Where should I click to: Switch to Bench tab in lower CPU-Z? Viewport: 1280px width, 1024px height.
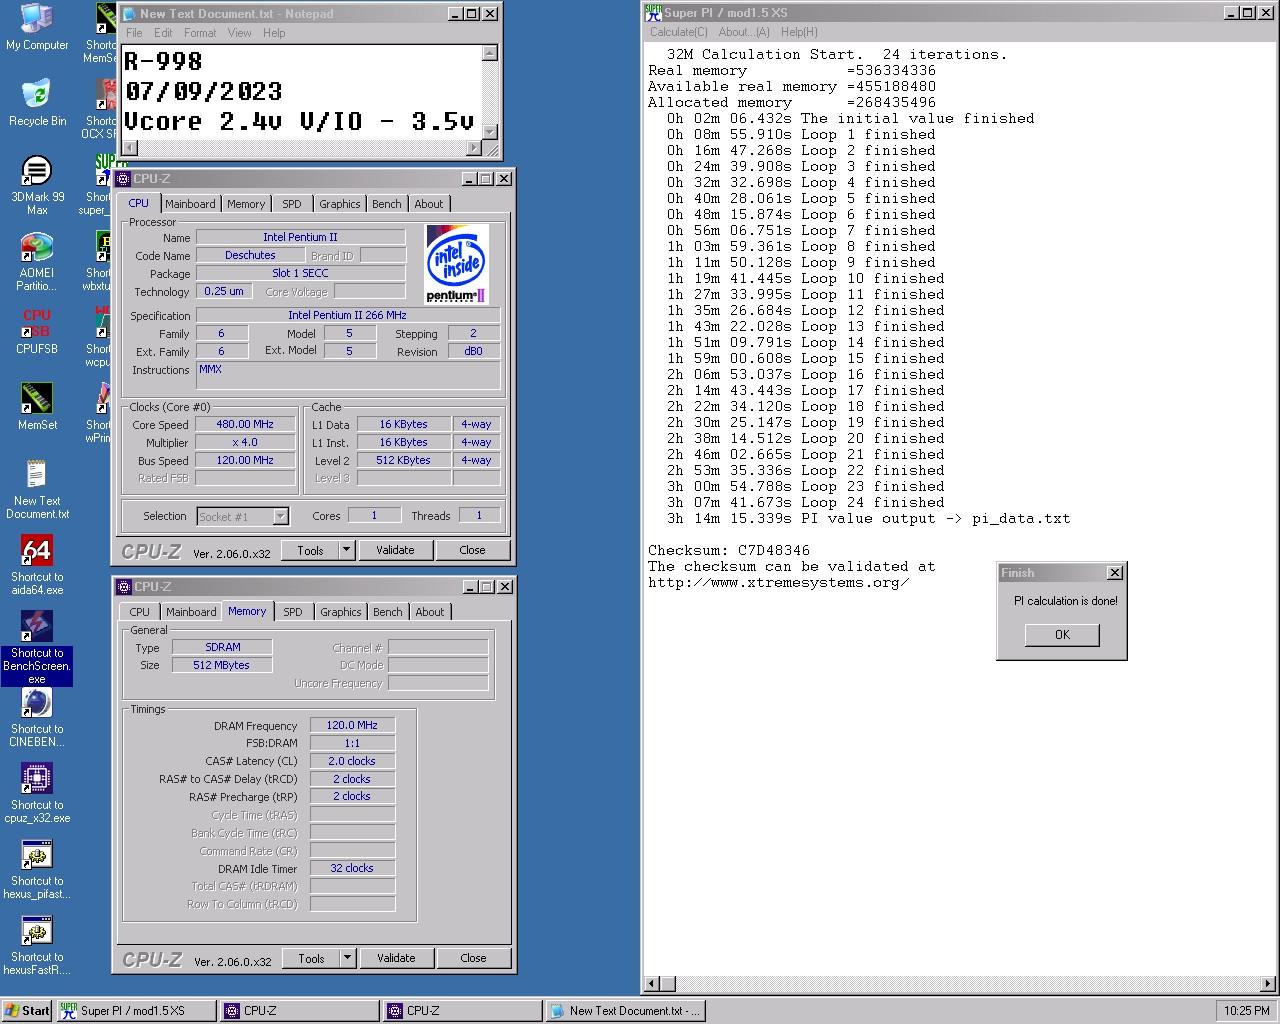point(388,612)
